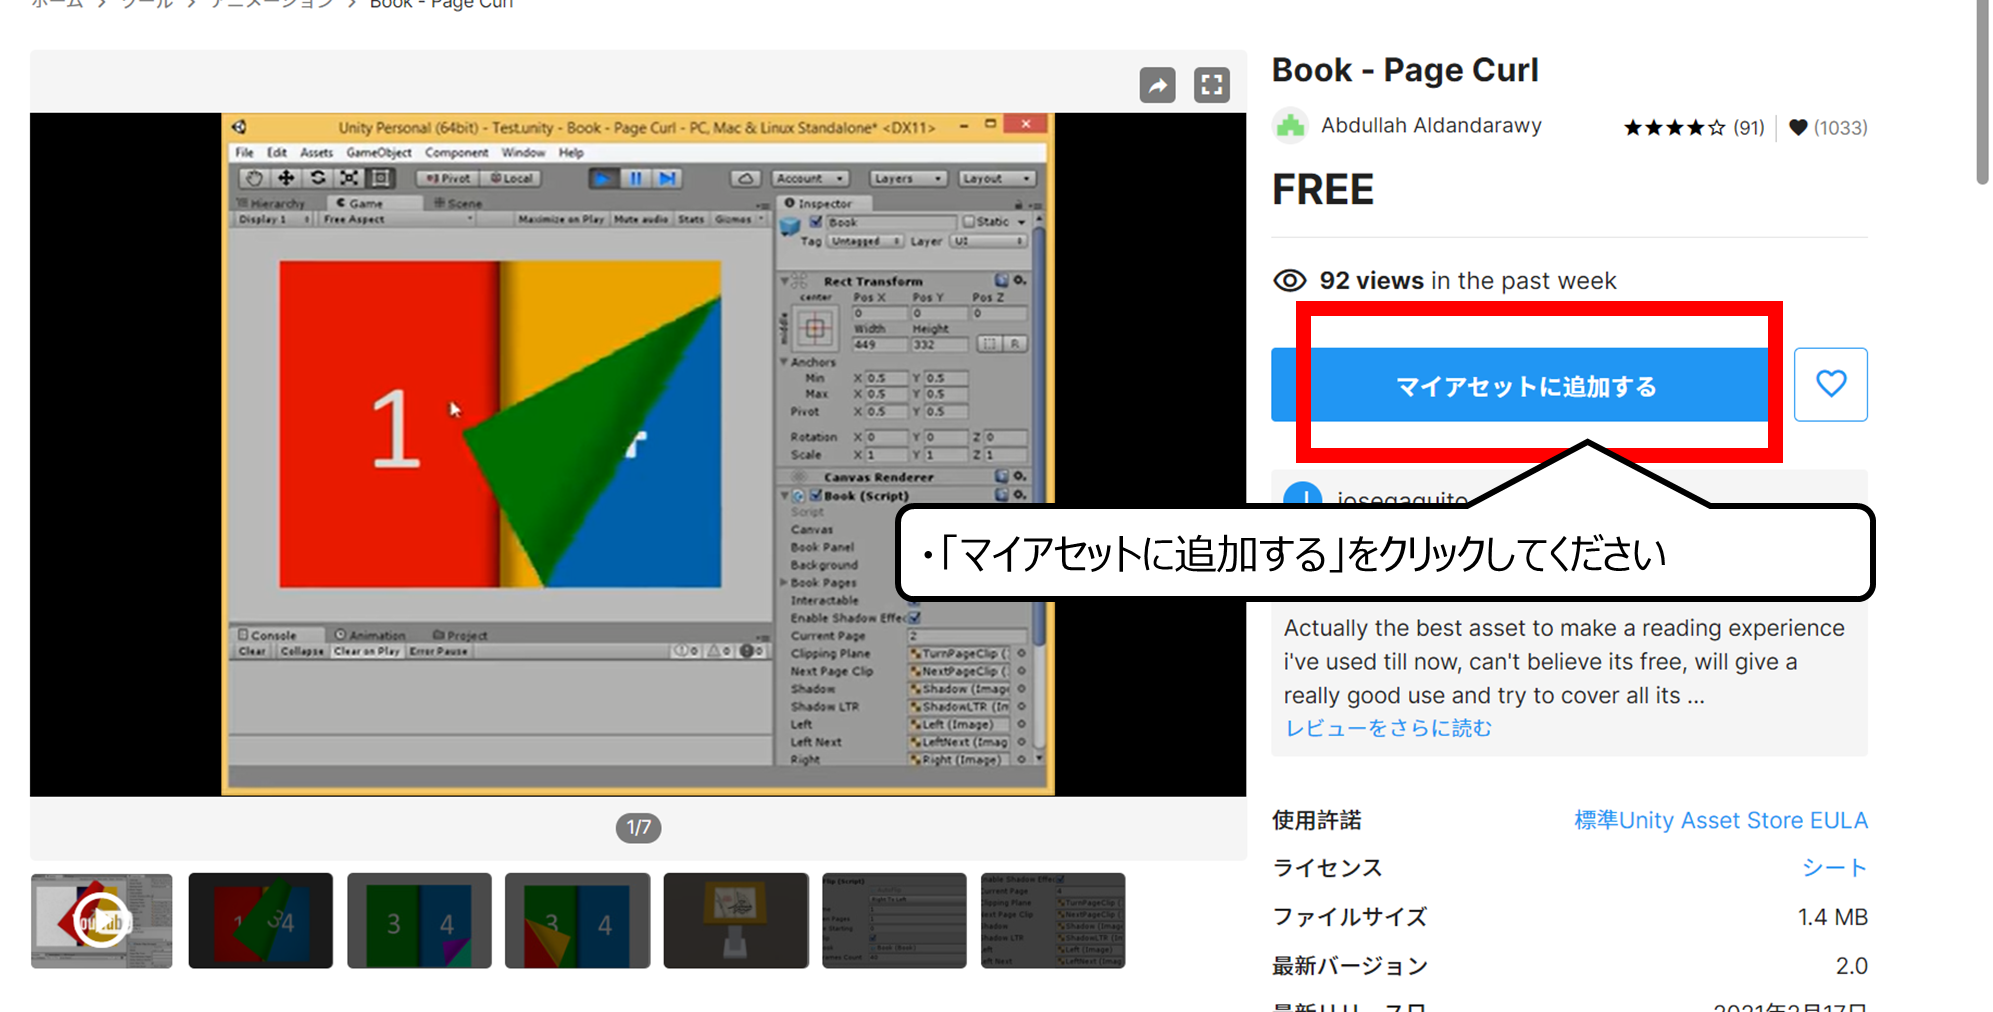Click the シート license link

1834,868
